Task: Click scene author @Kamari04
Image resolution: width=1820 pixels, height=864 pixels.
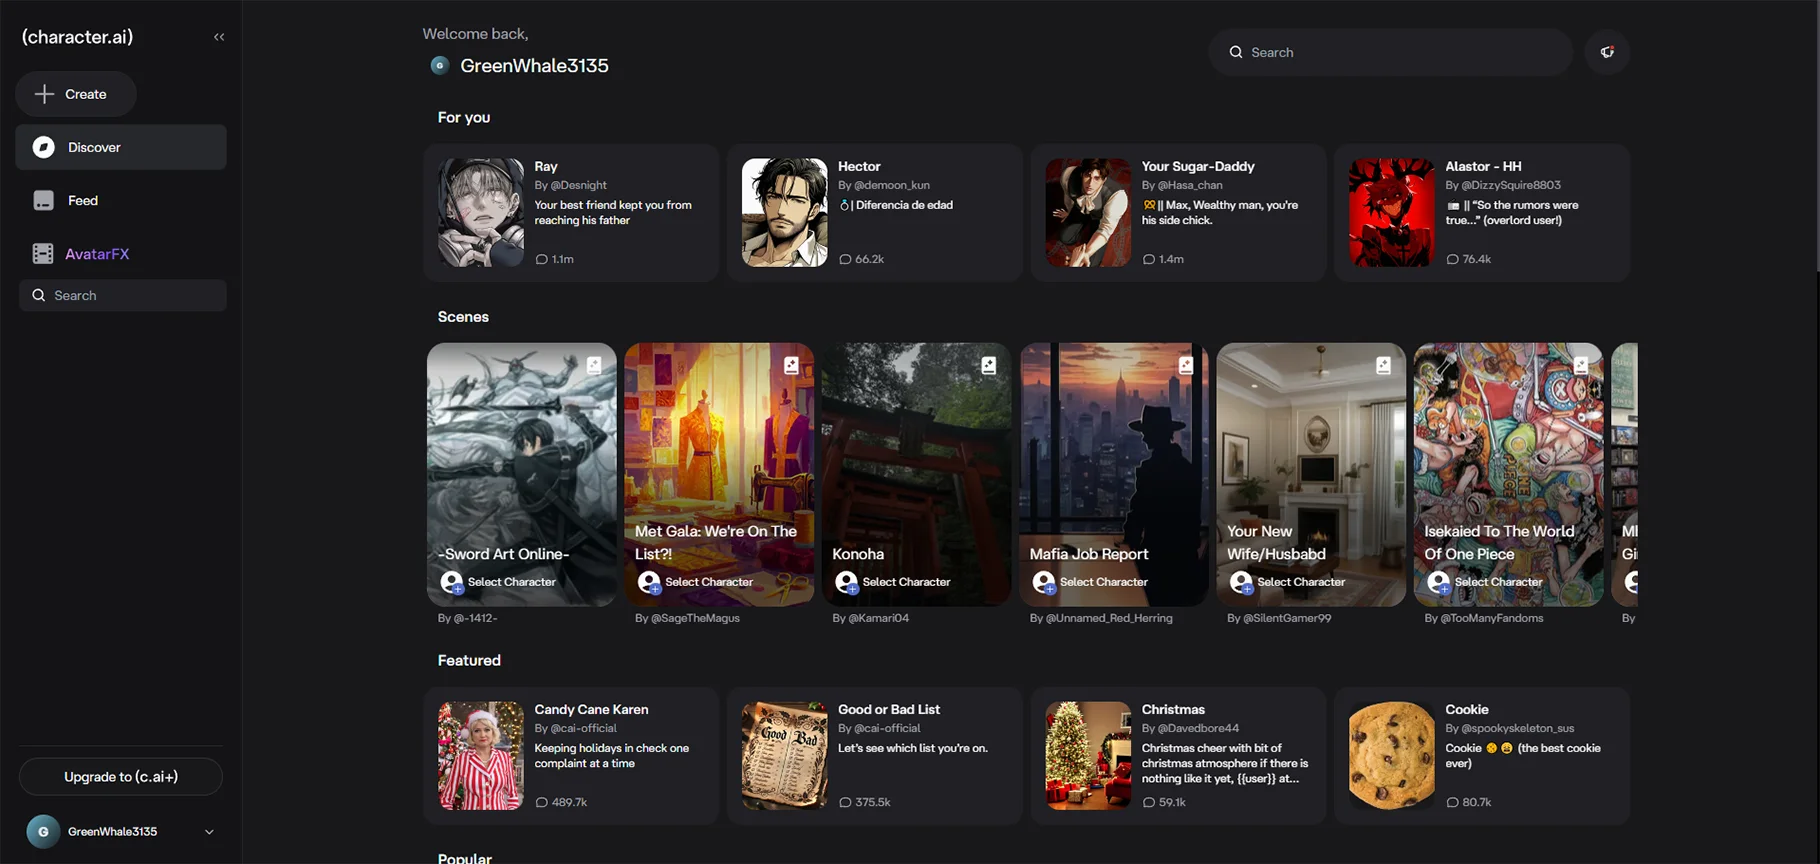Action: coord(879,618)
